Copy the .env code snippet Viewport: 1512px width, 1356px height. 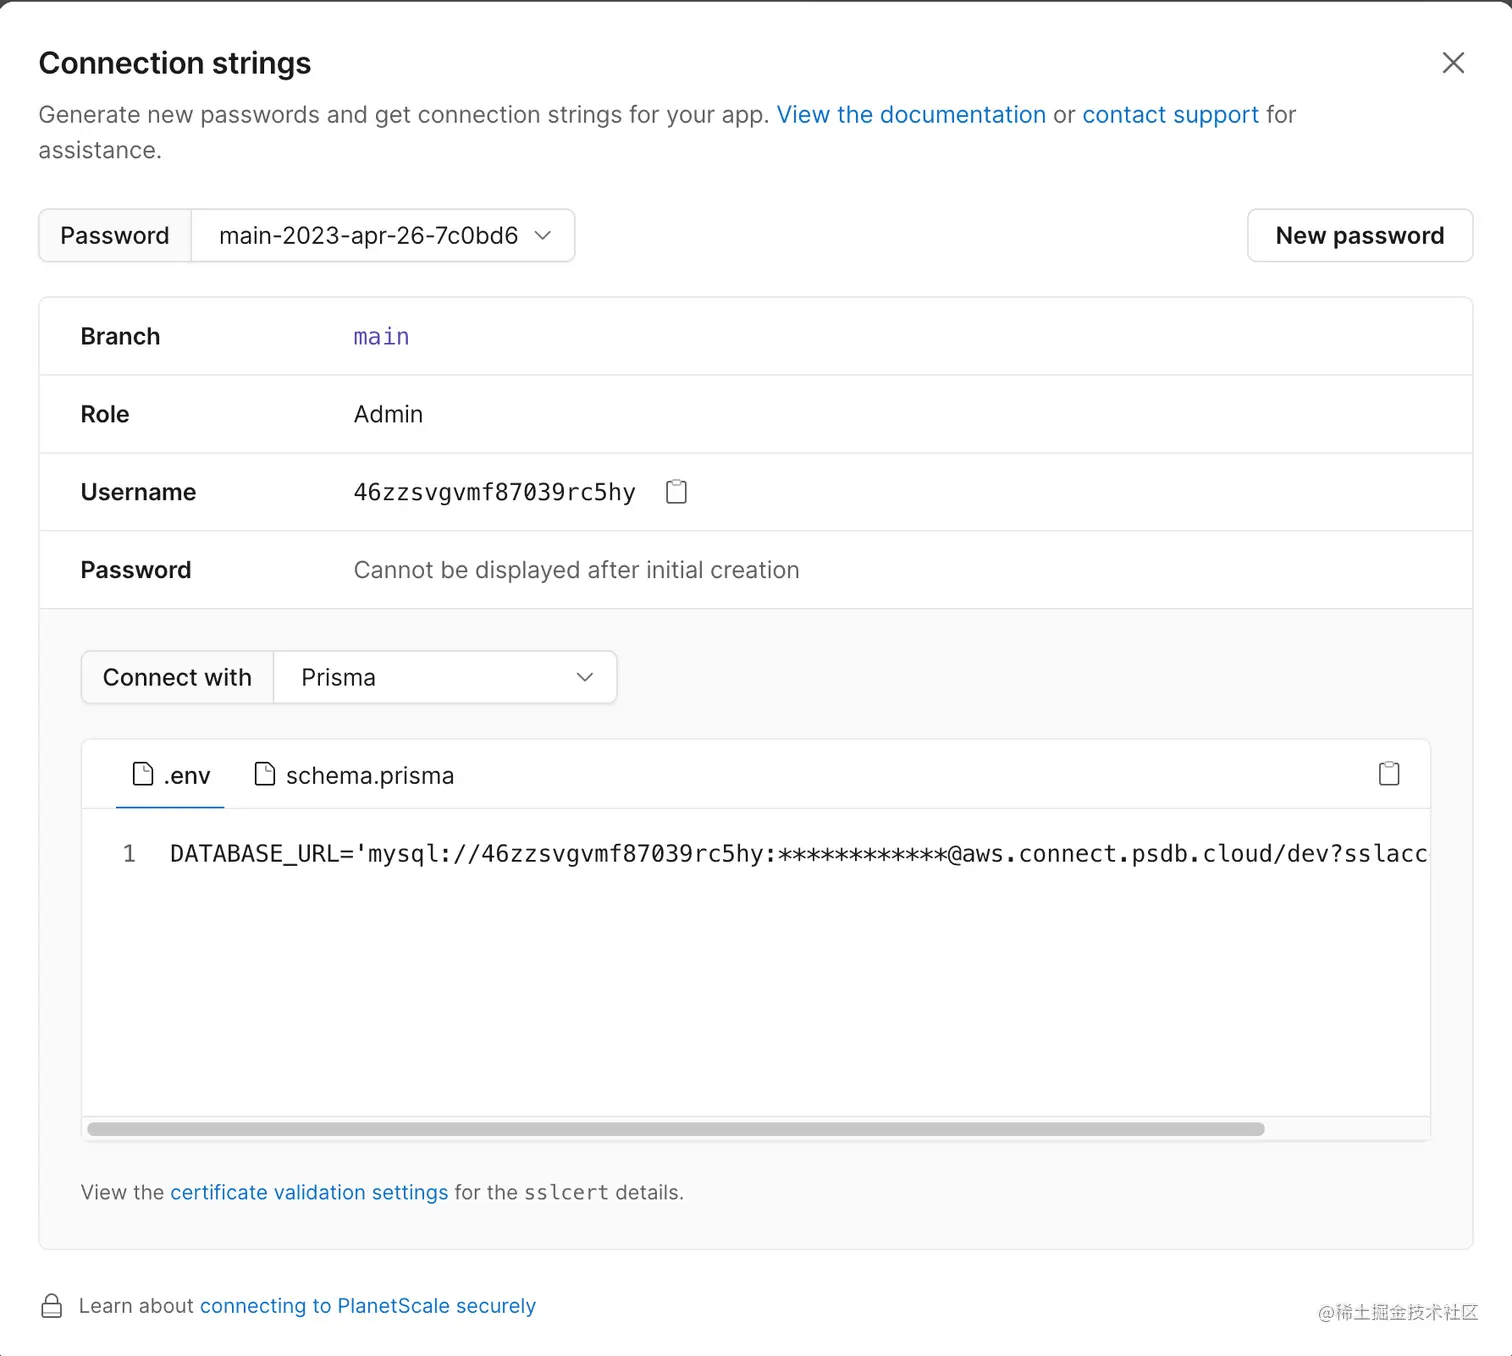pos(1389,774)
